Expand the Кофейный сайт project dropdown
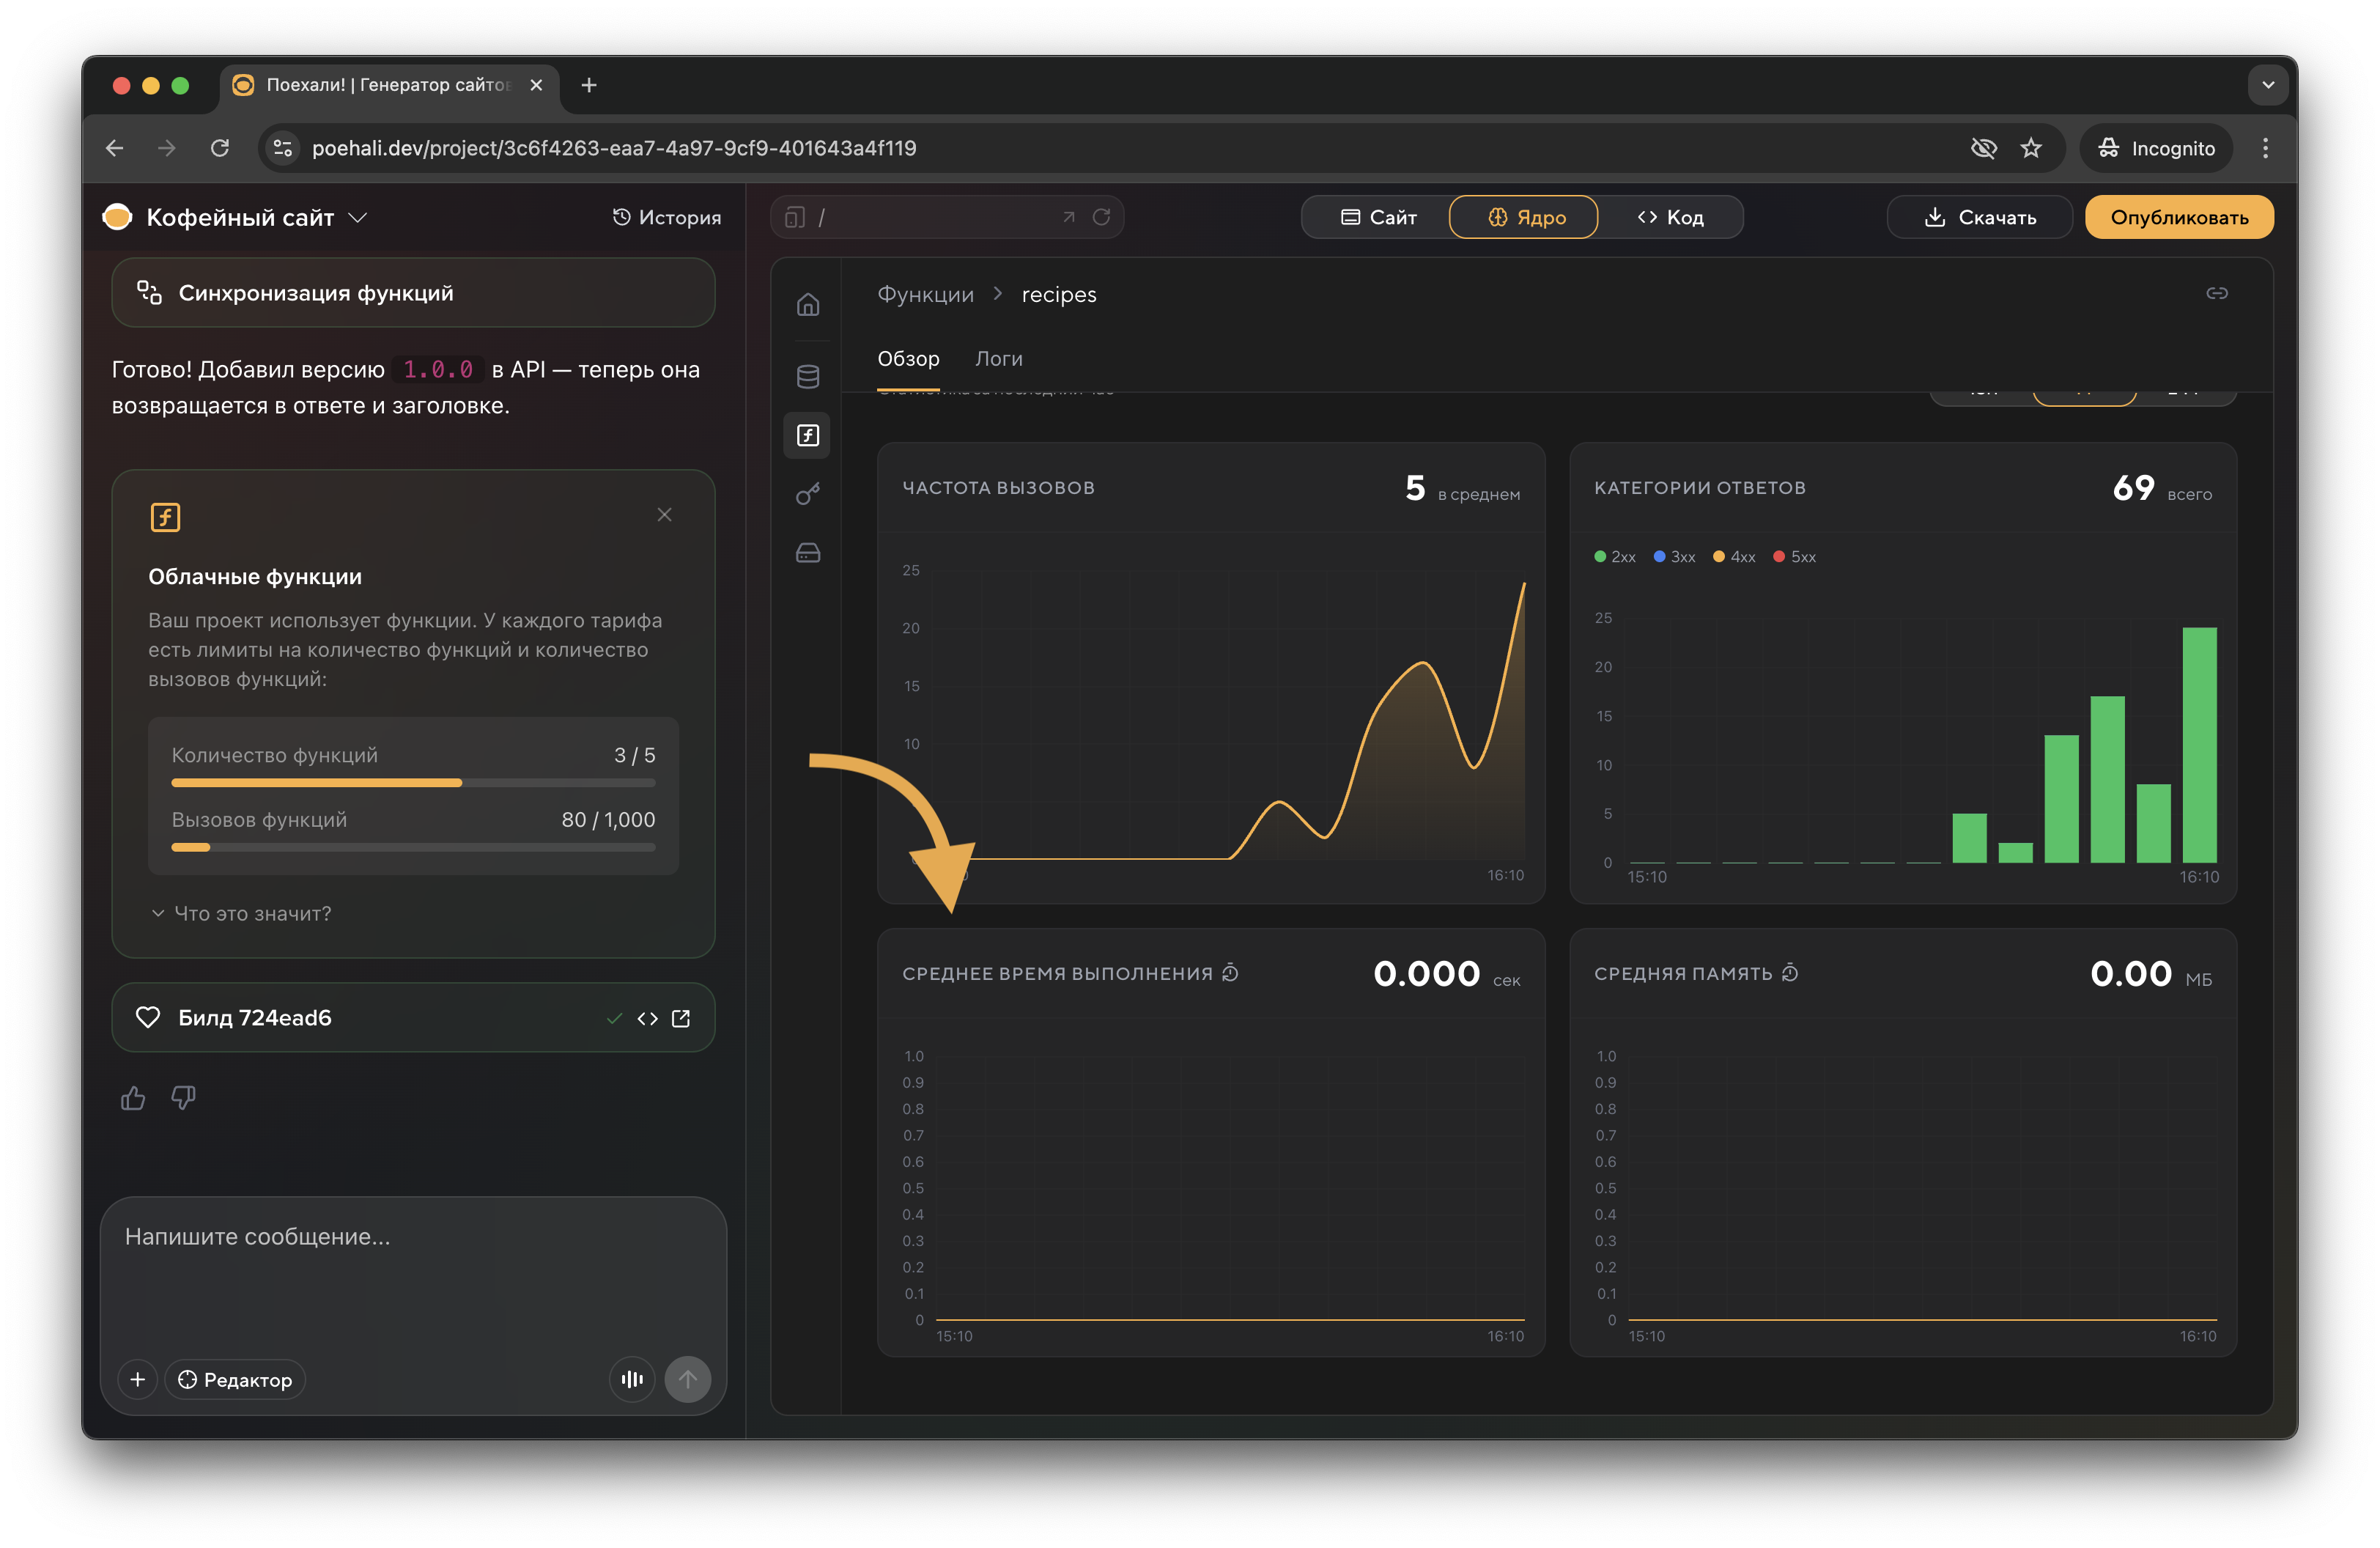 [357, 217]
